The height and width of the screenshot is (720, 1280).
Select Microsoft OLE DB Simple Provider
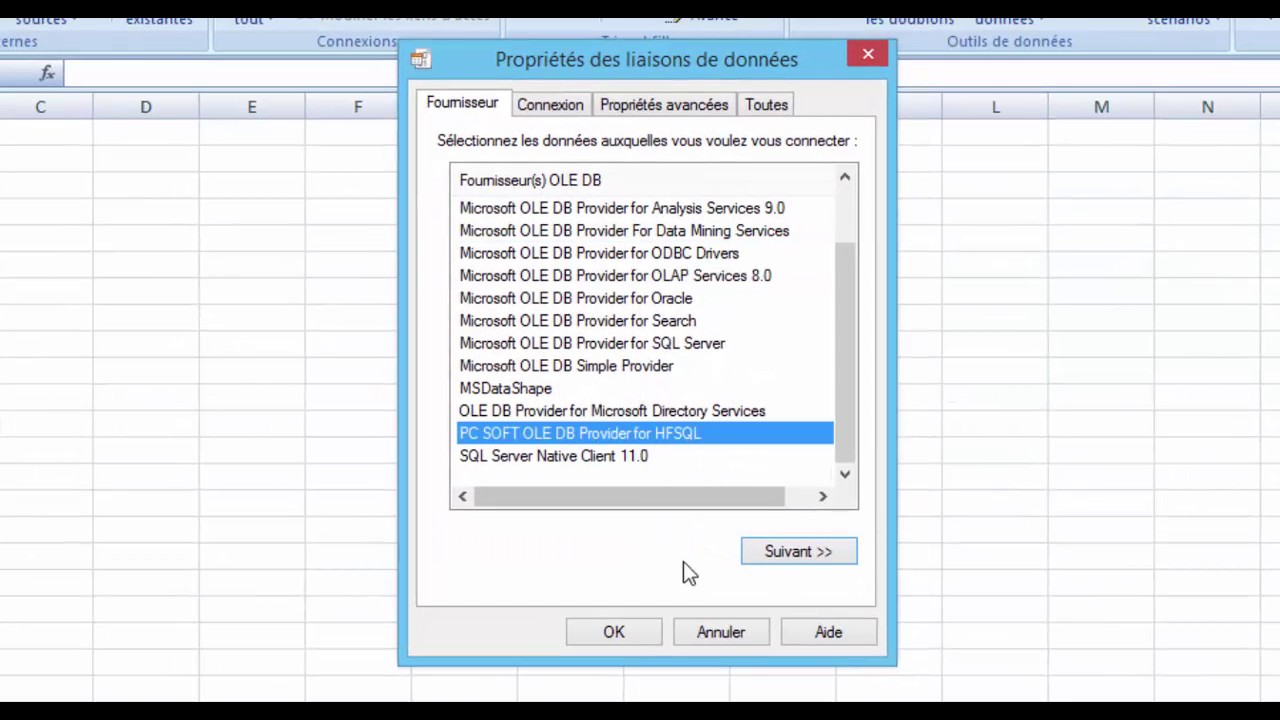[x=566, y=366]
